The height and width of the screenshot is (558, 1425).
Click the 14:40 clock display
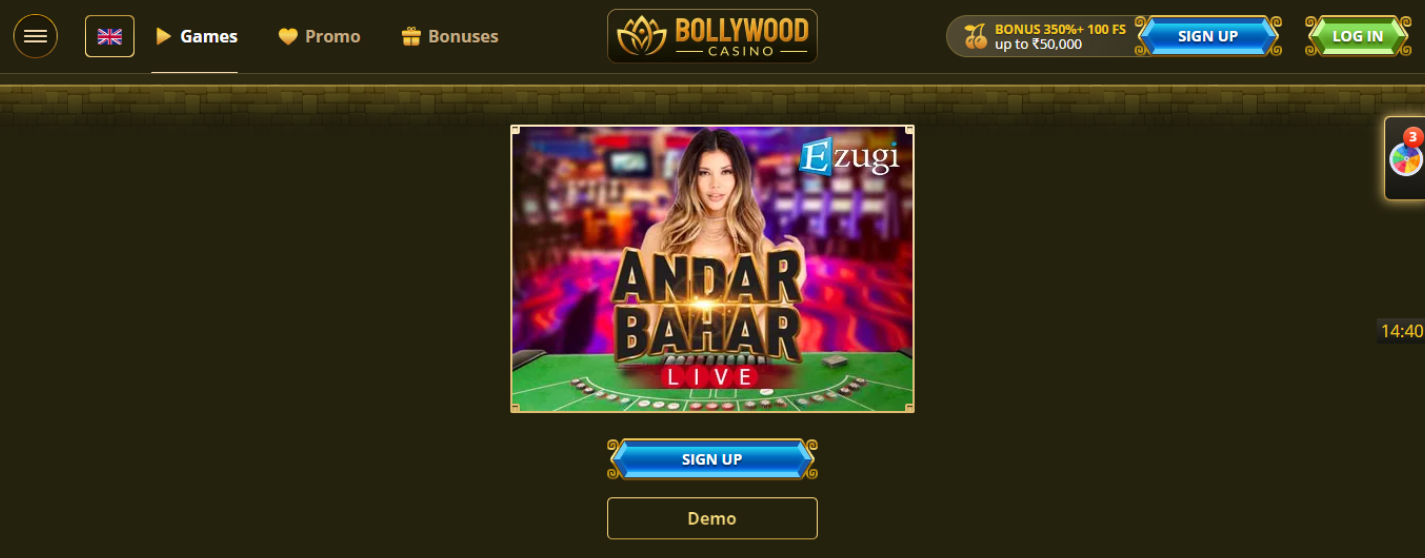coord(1401,331)
